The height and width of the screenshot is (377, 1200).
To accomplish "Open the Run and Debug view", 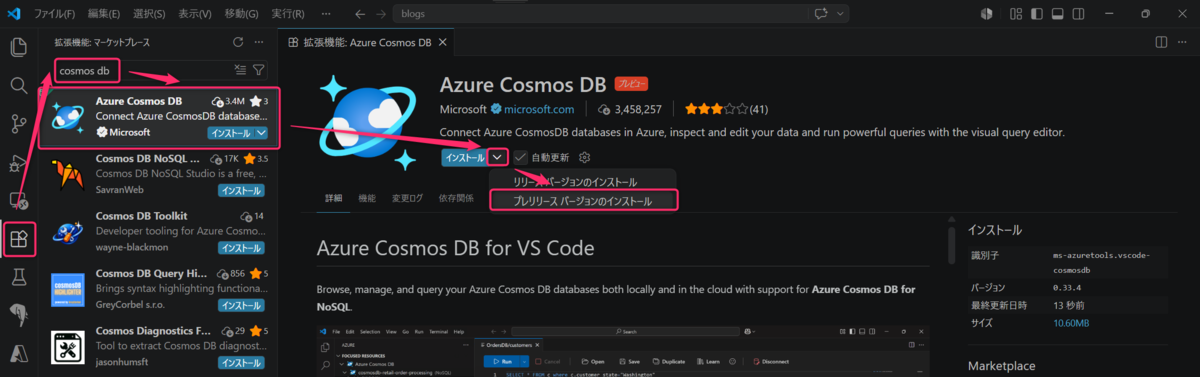I will click(x=18, y=163).
